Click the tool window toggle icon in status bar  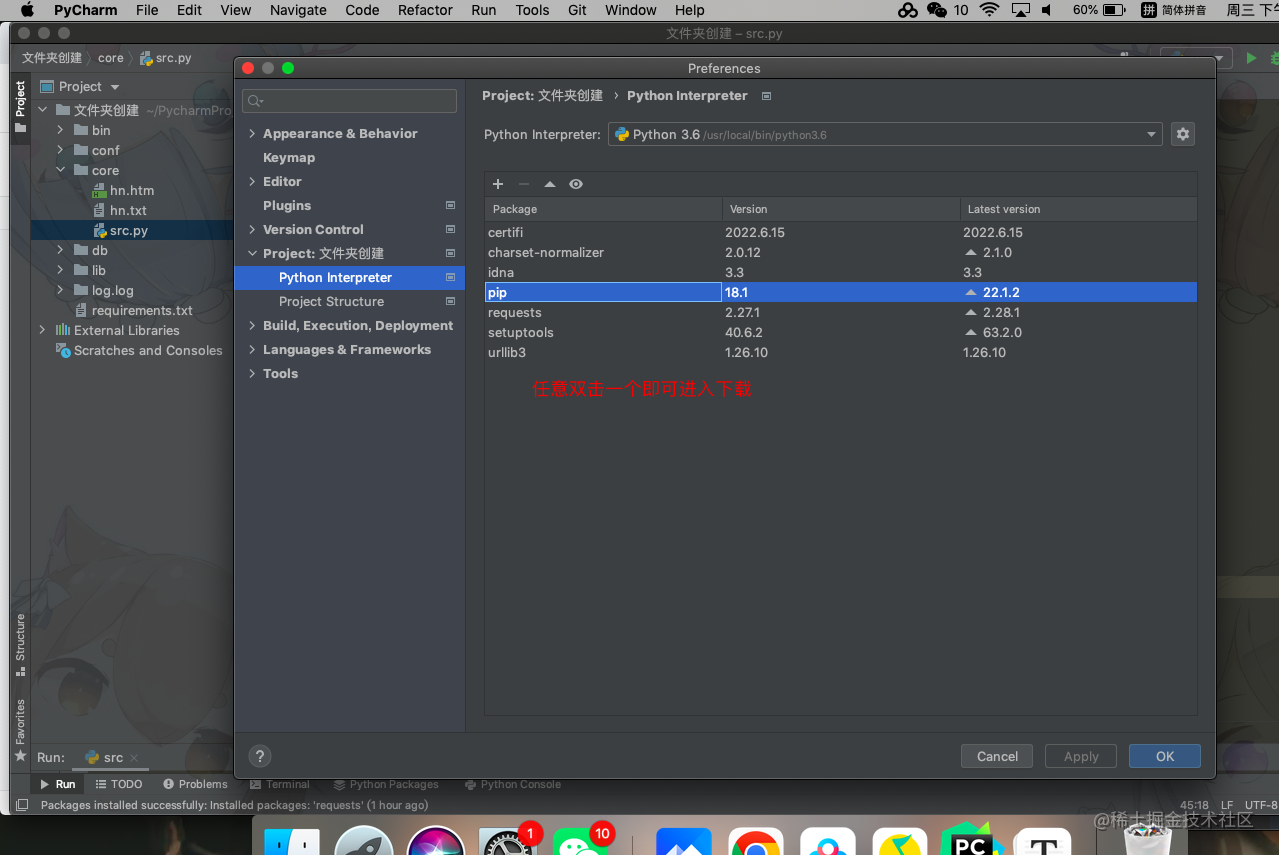click(x=22, y=805)
